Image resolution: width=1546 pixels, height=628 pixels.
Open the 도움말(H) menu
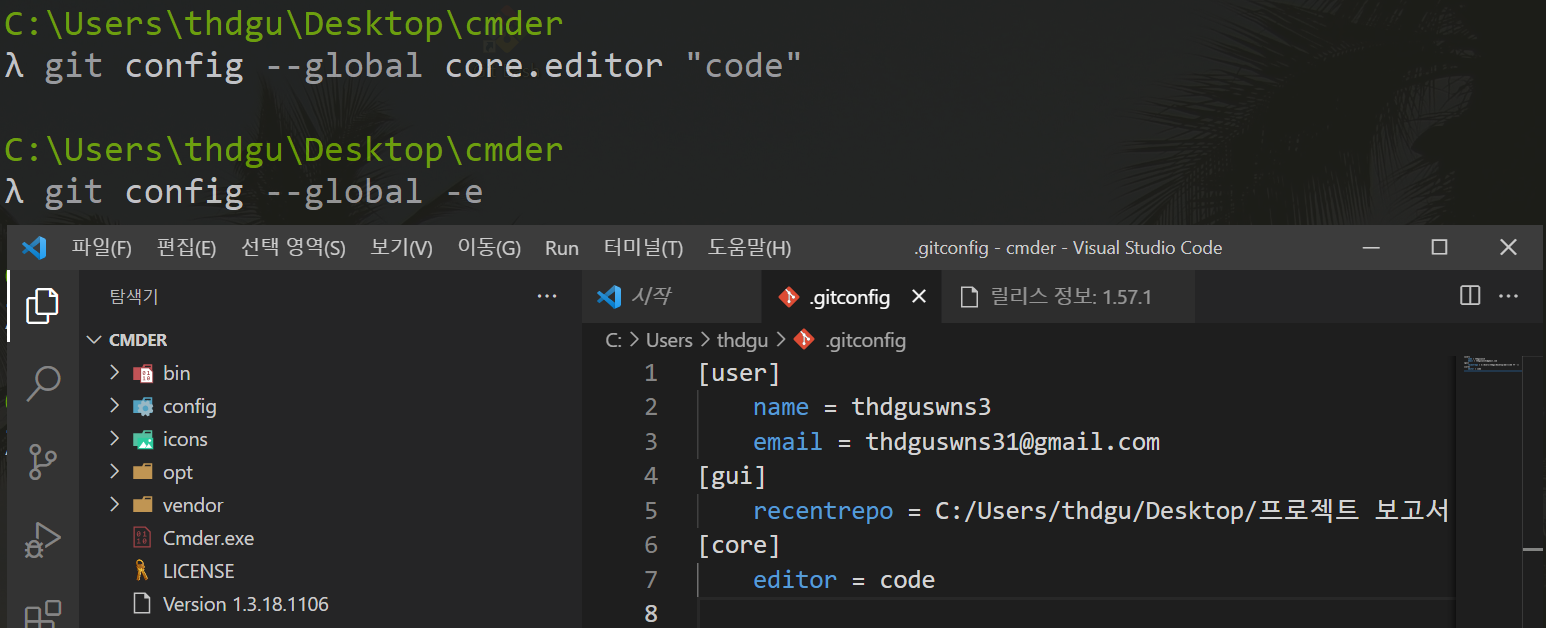click(749, 248)
